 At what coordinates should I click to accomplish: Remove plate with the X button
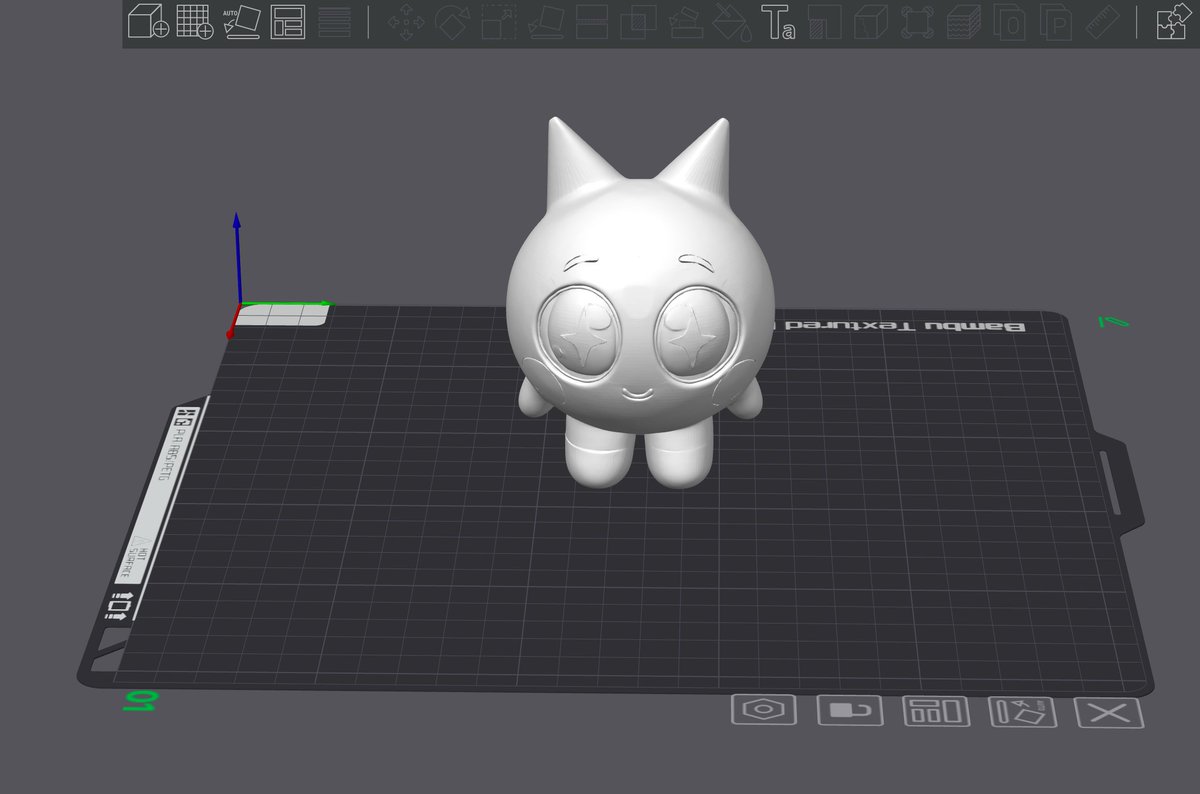1108,713
